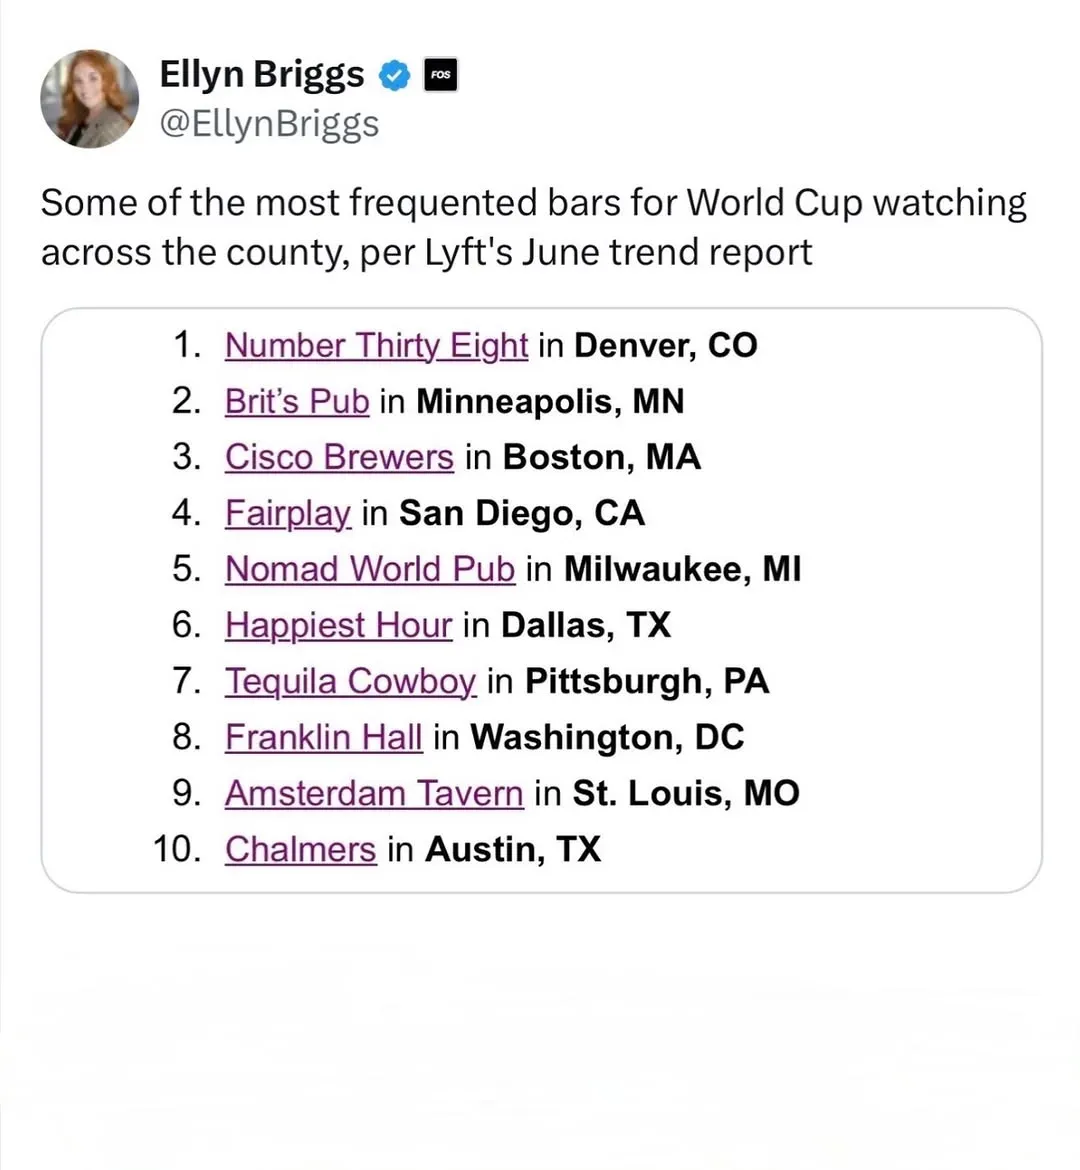Click the tweet text about World Cup bars

tap(534, 228)
